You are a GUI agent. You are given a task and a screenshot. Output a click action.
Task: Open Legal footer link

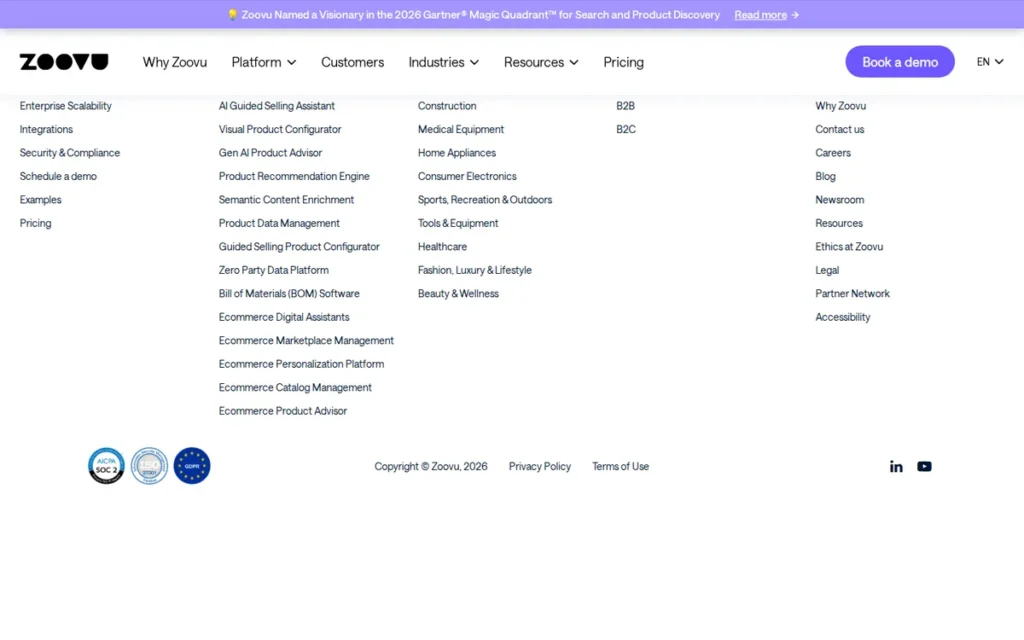pos(827,270)
